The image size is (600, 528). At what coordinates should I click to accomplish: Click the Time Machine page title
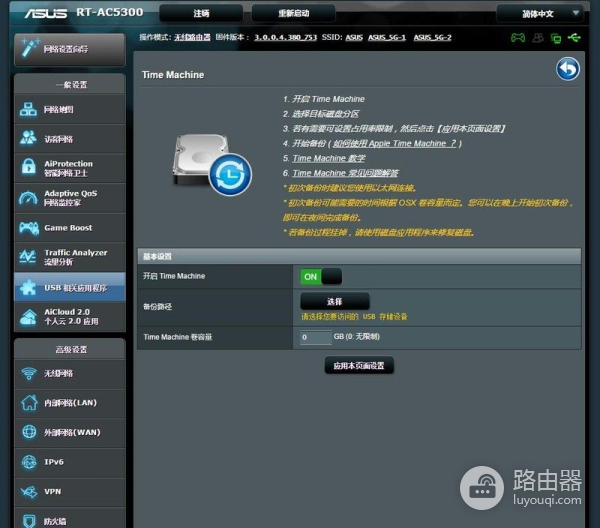pyautogui.click(x=173, y=75)
